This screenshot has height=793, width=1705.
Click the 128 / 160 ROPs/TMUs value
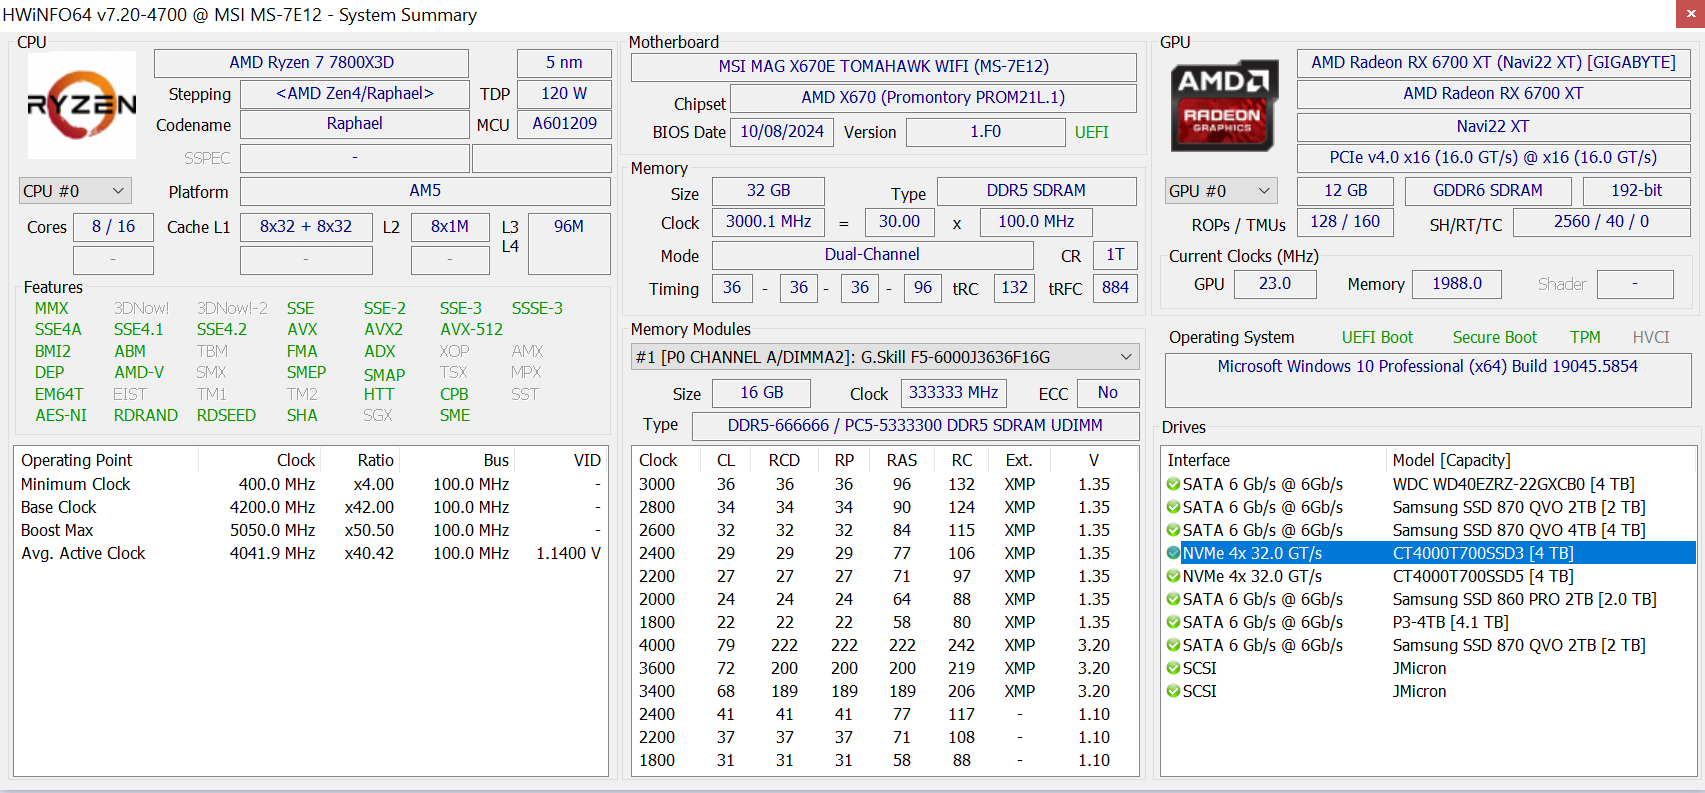point(1345,222)
